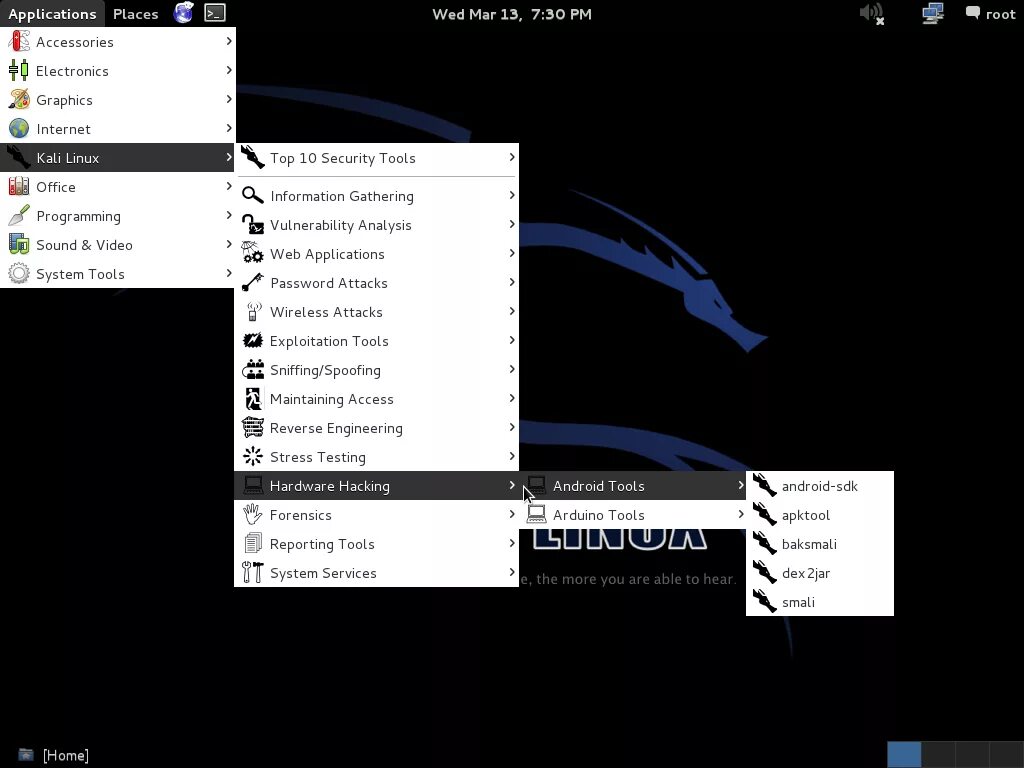Click the Web Applications gears icon
This screenshot has width=1024, height=768.
(x=253, y=254)
